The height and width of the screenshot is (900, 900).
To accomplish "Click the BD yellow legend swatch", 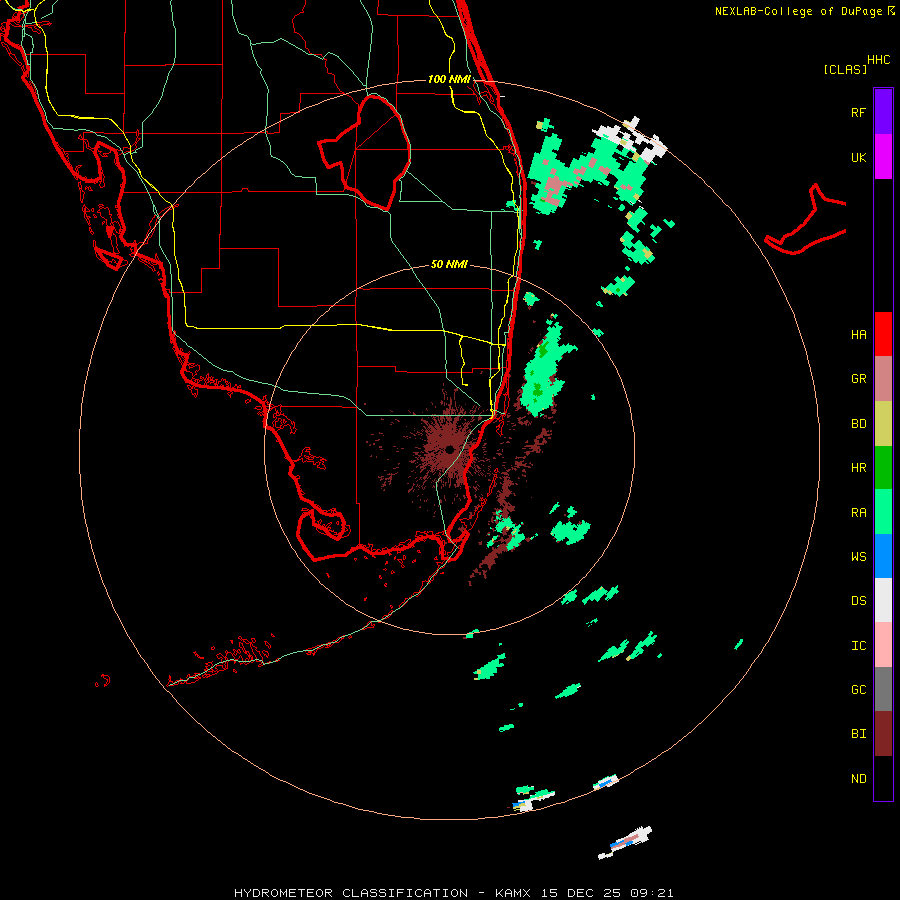I will point(883,424).
